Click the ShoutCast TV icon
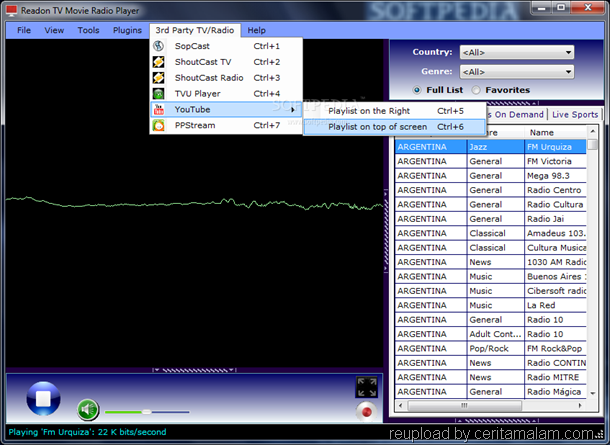 point(158,62)
